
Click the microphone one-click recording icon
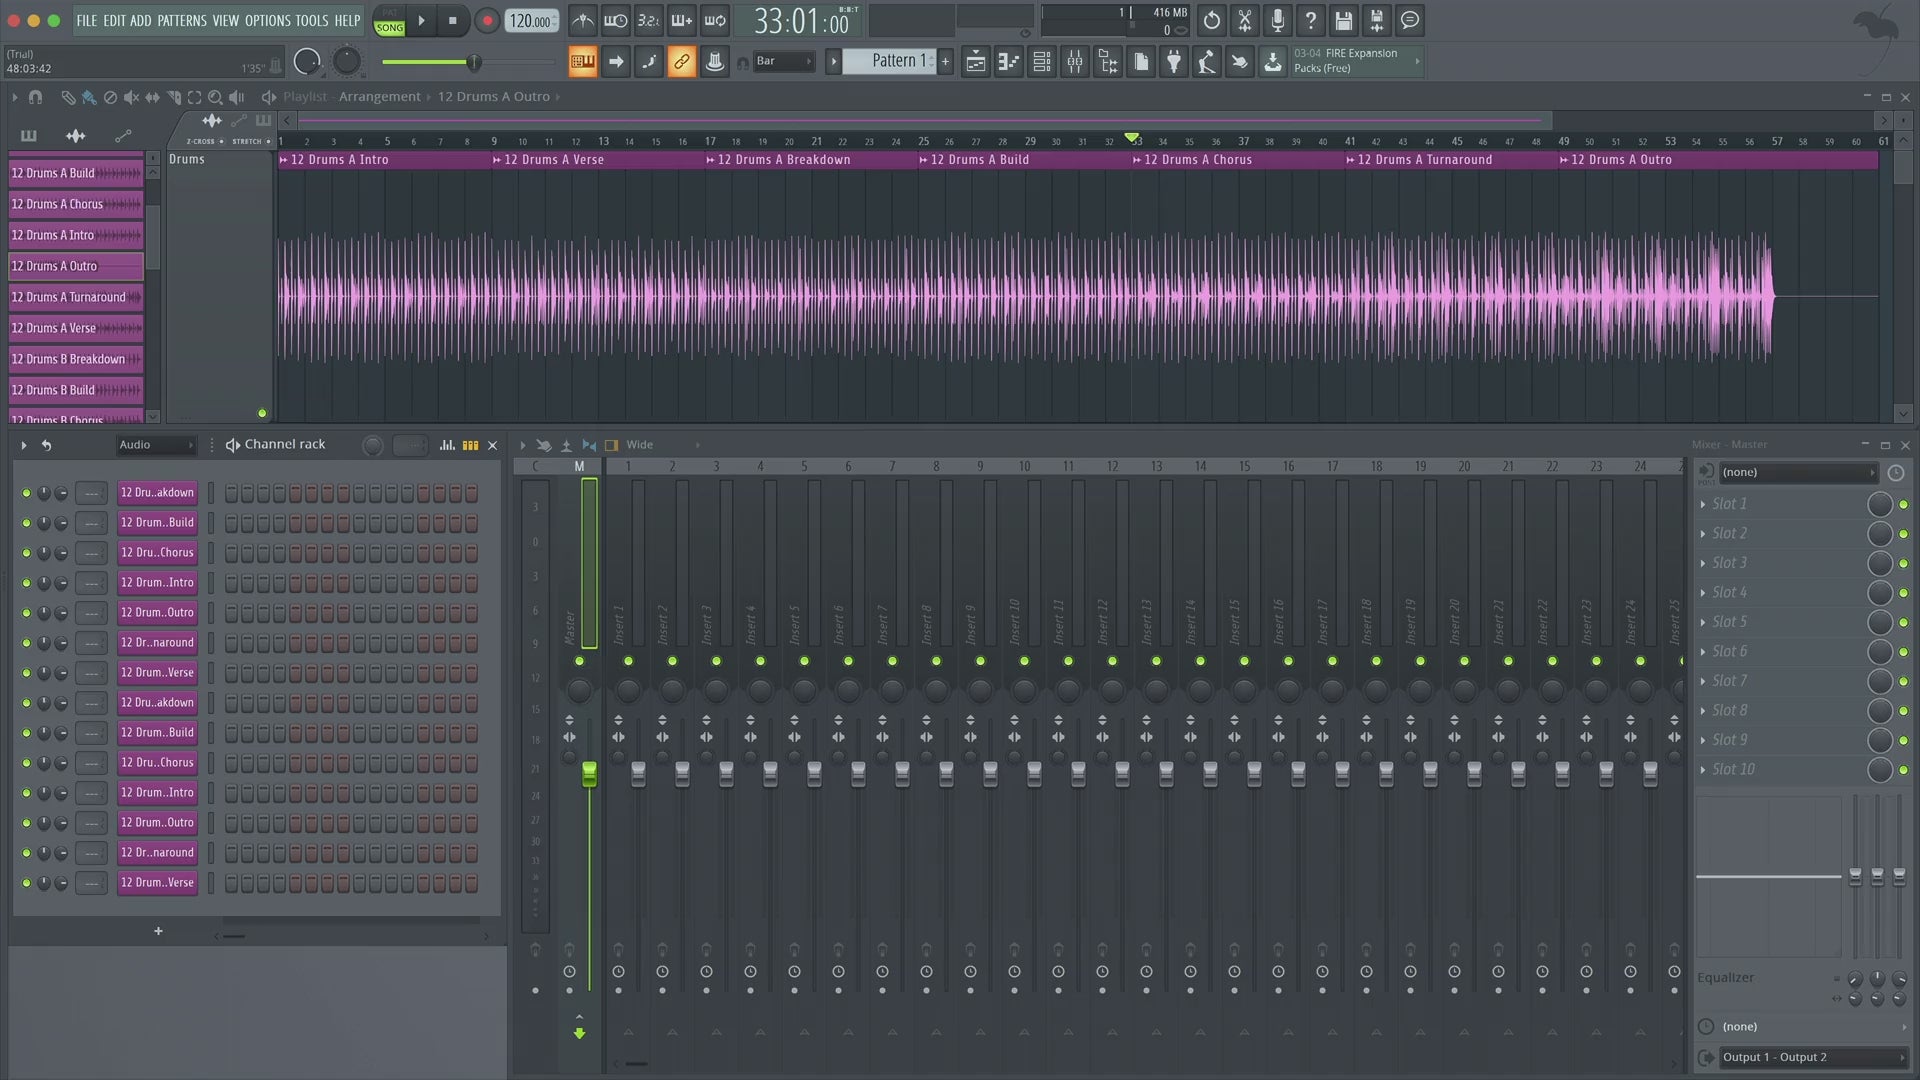pyautogui.click(x=1277, y=20)
